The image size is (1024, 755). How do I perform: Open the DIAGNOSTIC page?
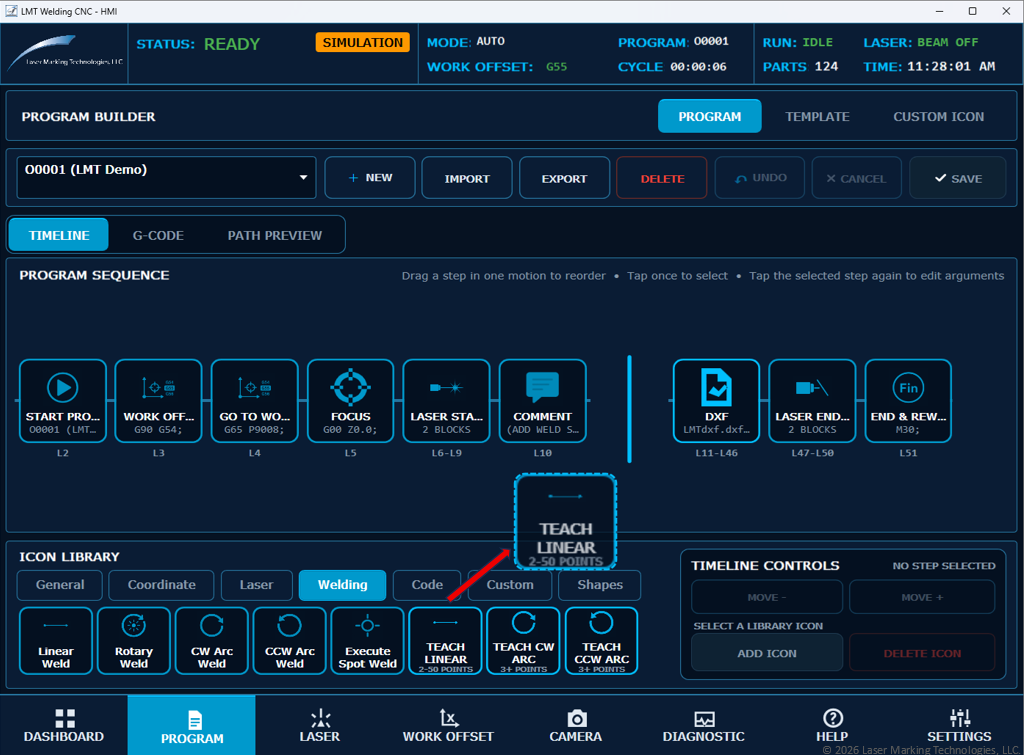pyautogui.click(x=703, y=726)
